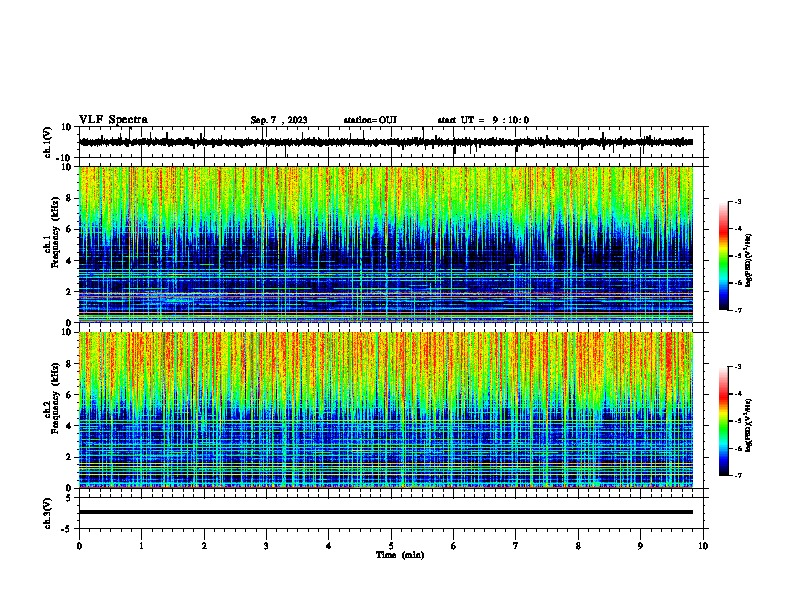Click inside the ch.1 spectrogram panel

386,244
